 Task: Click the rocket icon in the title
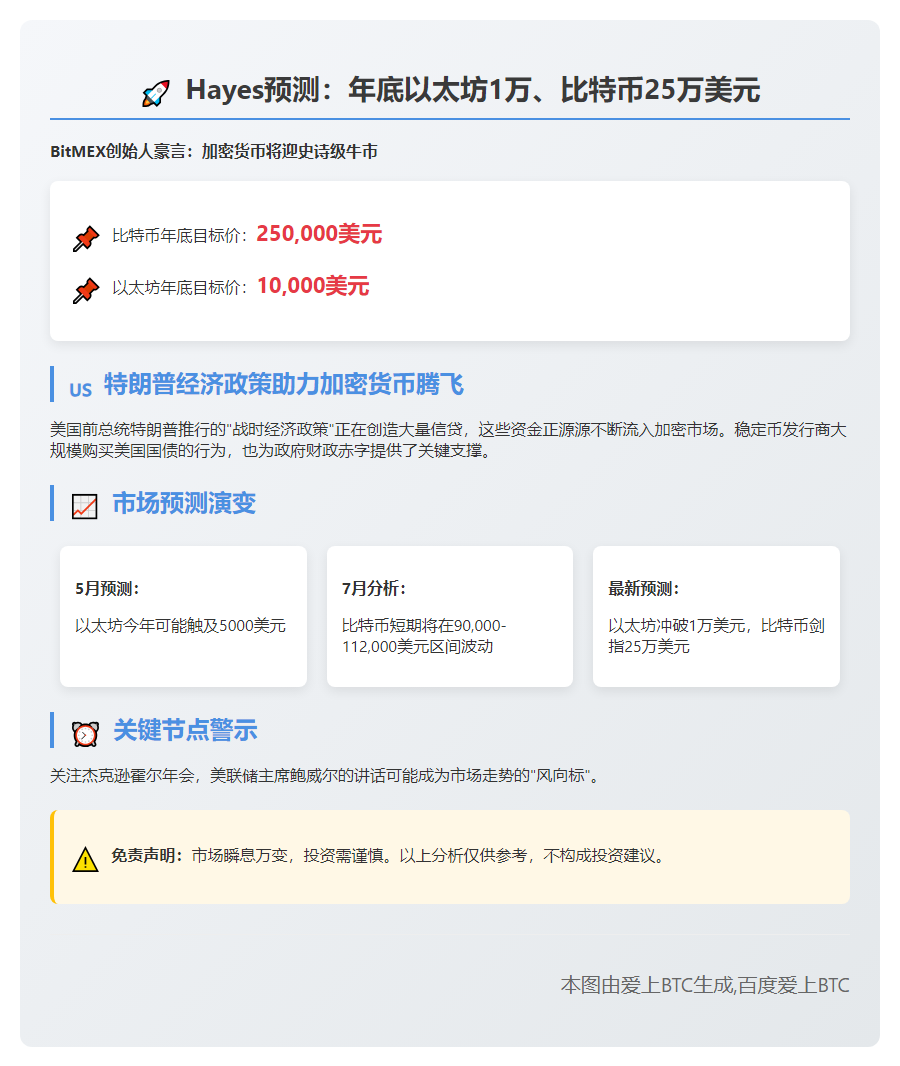[x=155, y=92]
